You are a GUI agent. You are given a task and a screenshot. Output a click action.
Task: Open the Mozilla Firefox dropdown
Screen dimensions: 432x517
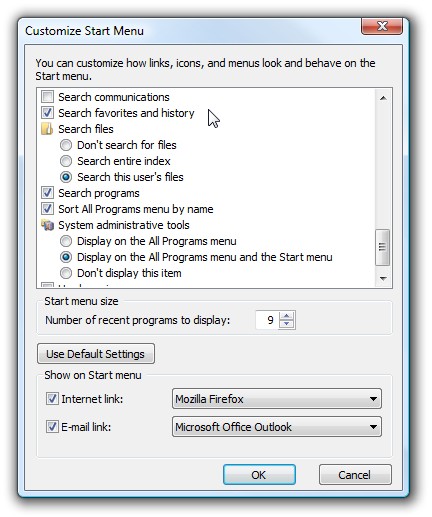click(x=277, y=399)
